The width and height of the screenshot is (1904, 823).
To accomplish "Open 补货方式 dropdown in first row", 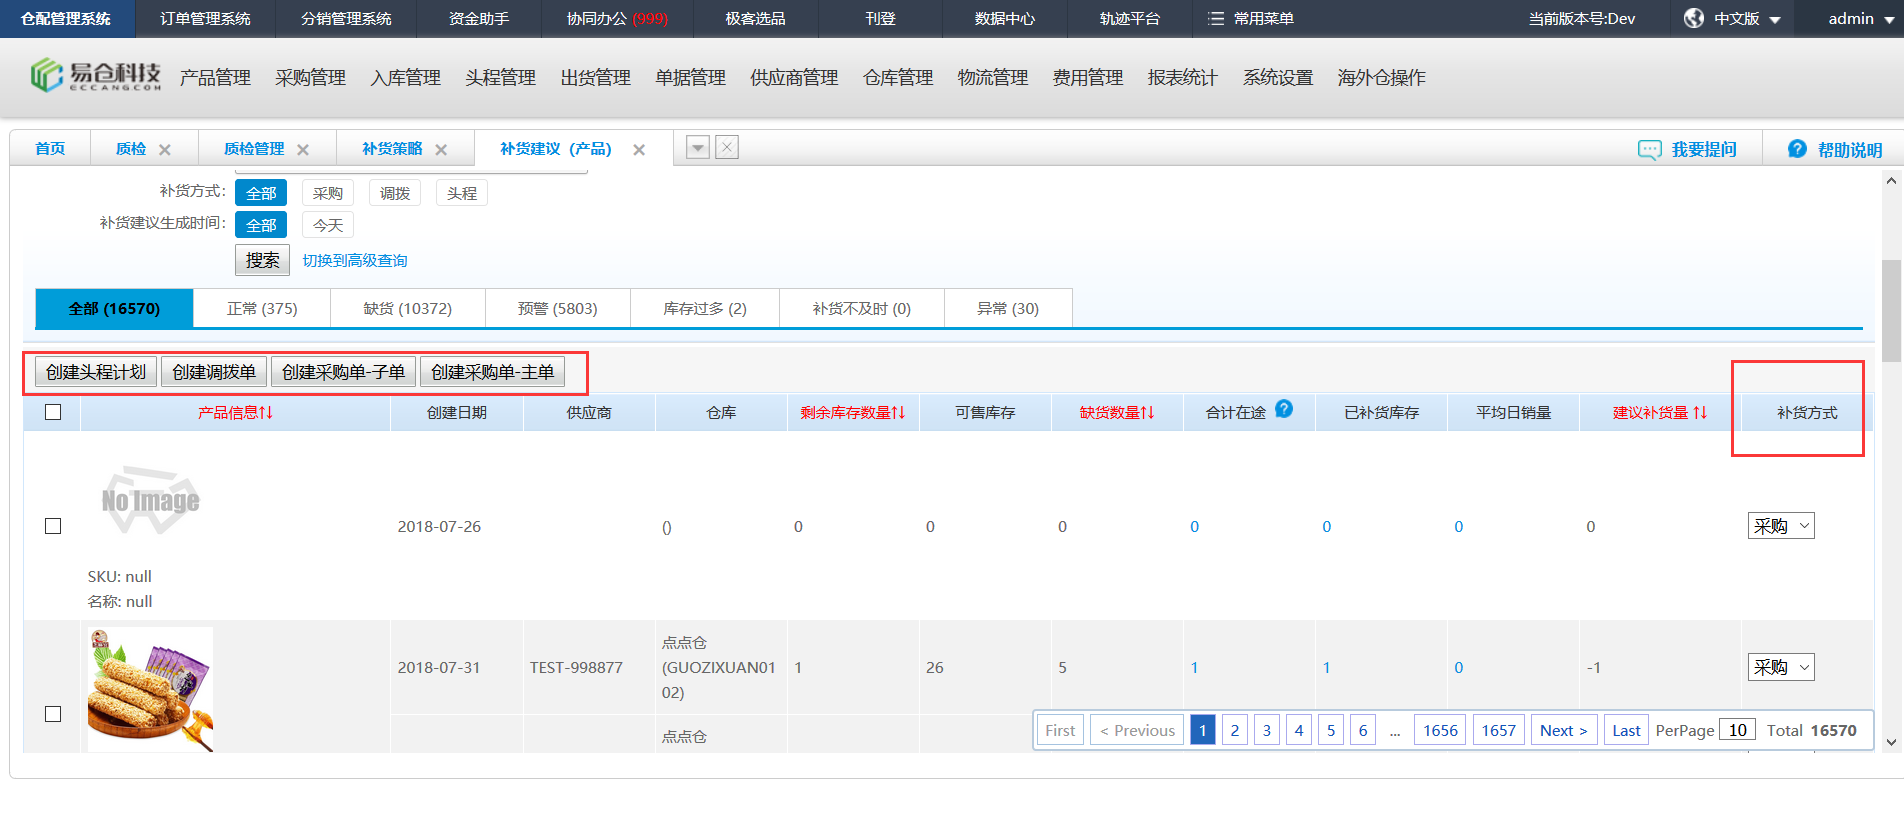I will [1780, 526].
